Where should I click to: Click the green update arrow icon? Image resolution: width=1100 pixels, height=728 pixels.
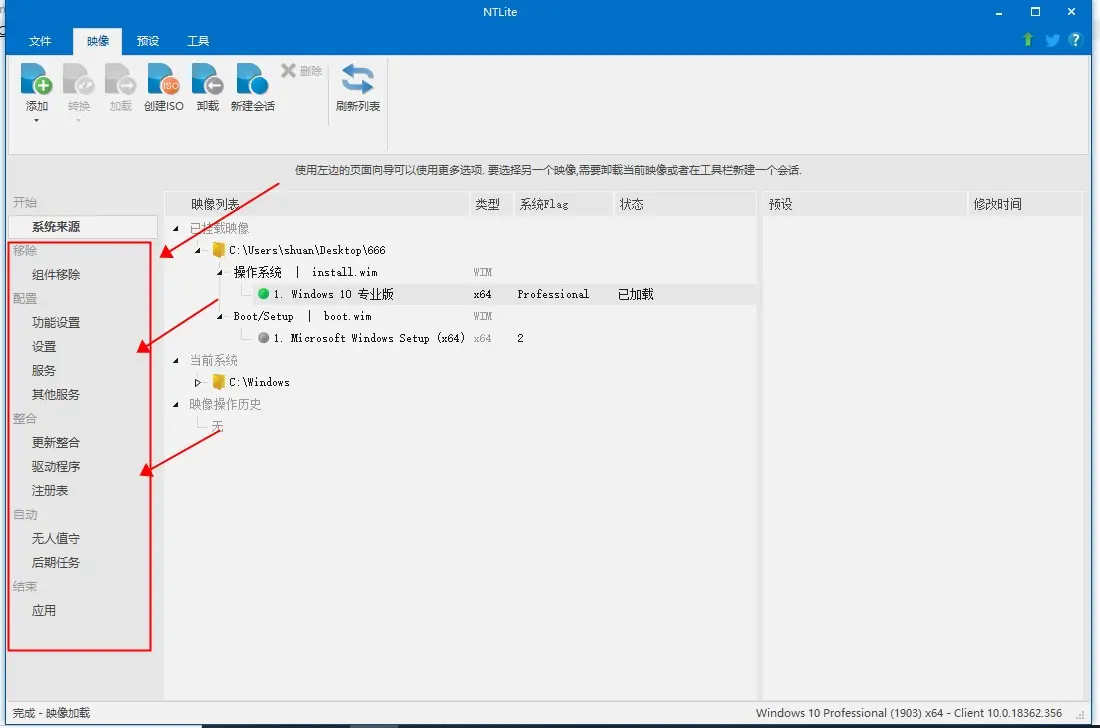click(1028, 40)
